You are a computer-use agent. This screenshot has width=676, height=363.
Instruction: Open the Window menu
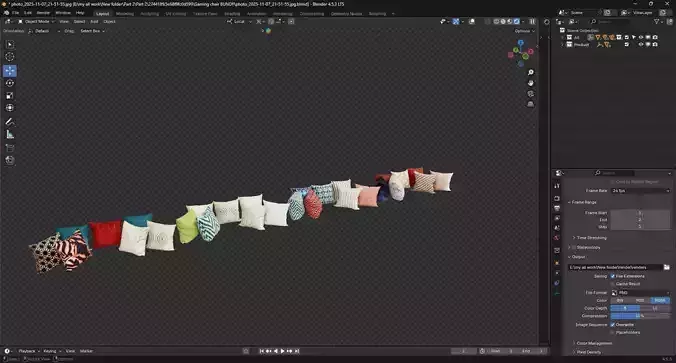[x=63, y=13]
